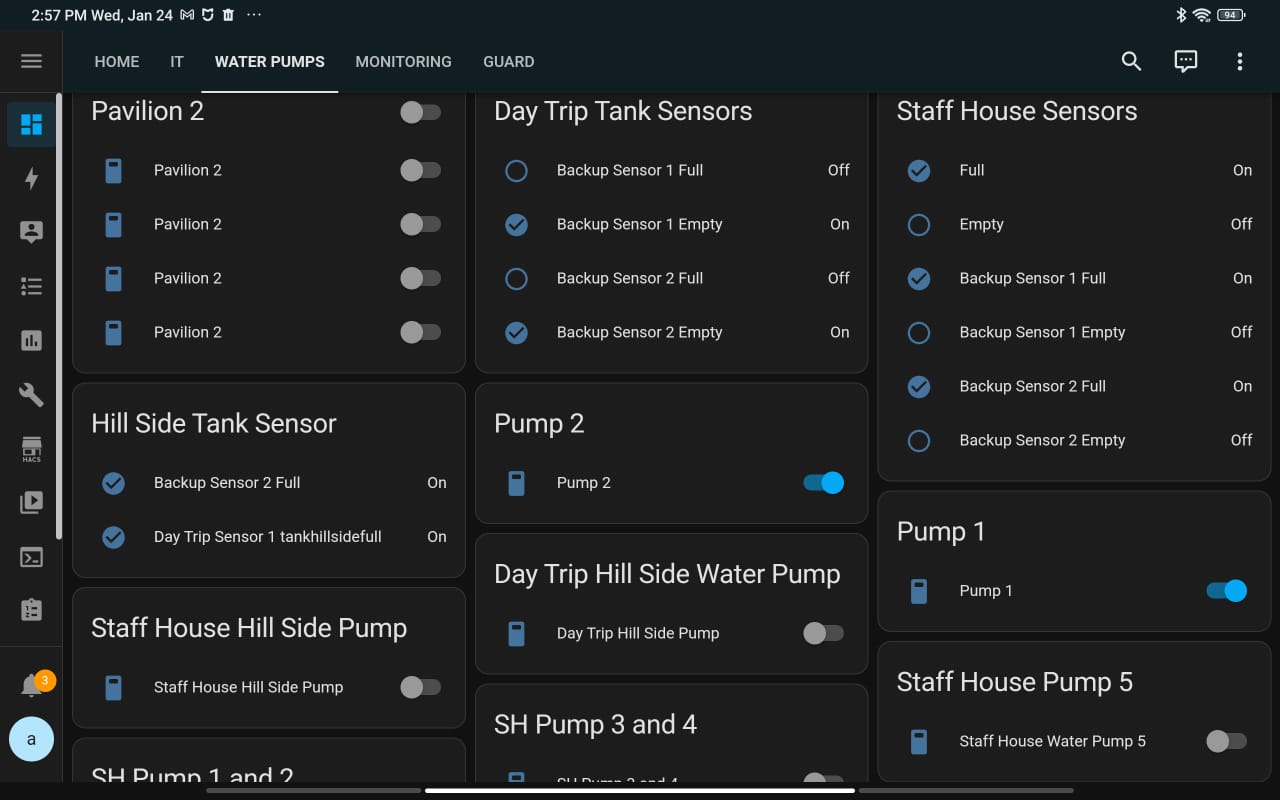The height and width of the screenshot is (800, 1280).
Task: Open the search magnifier icon
Action: pyautogui.click(x=1131, y=61)
